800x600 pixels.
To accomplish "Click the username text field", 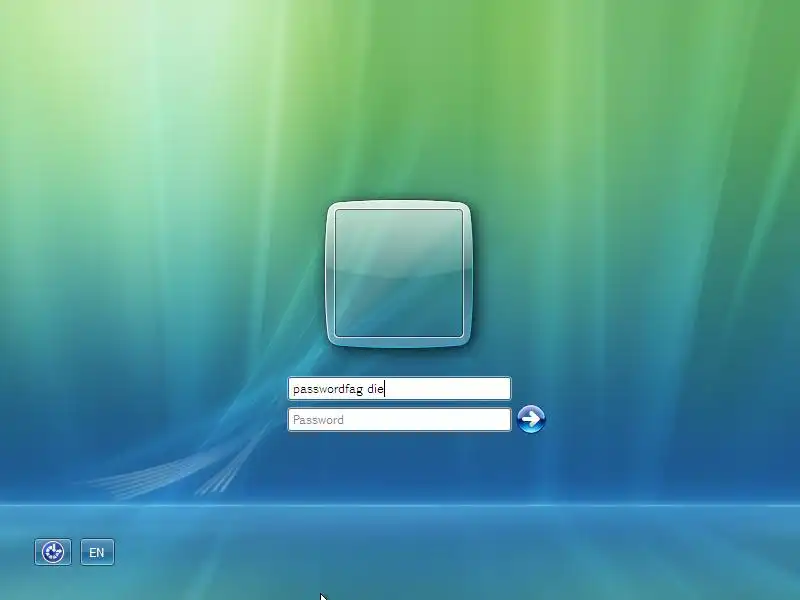I will point(399,389).
